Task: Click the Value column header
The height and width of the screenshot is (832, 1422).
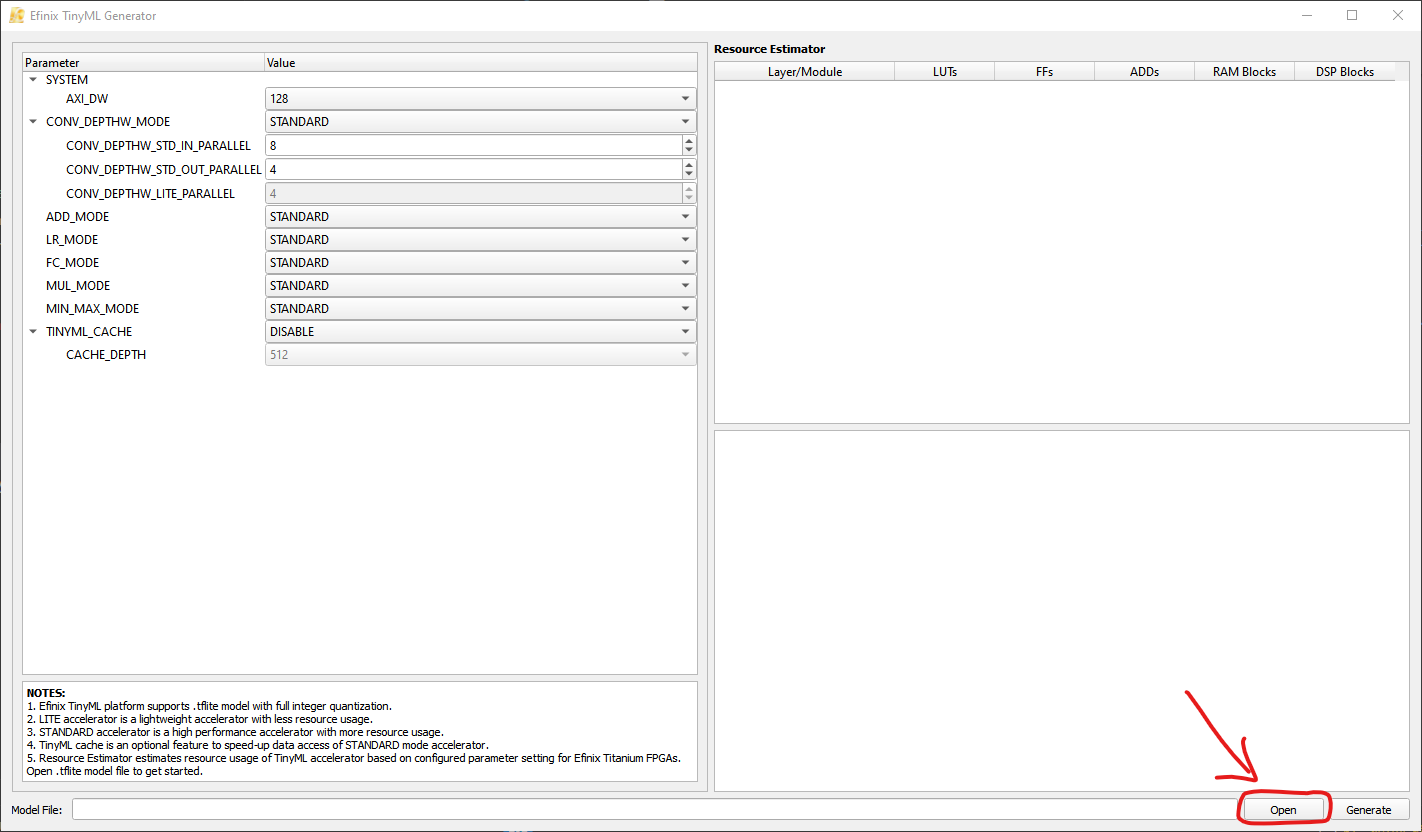Action: click(x=481, y=63)
